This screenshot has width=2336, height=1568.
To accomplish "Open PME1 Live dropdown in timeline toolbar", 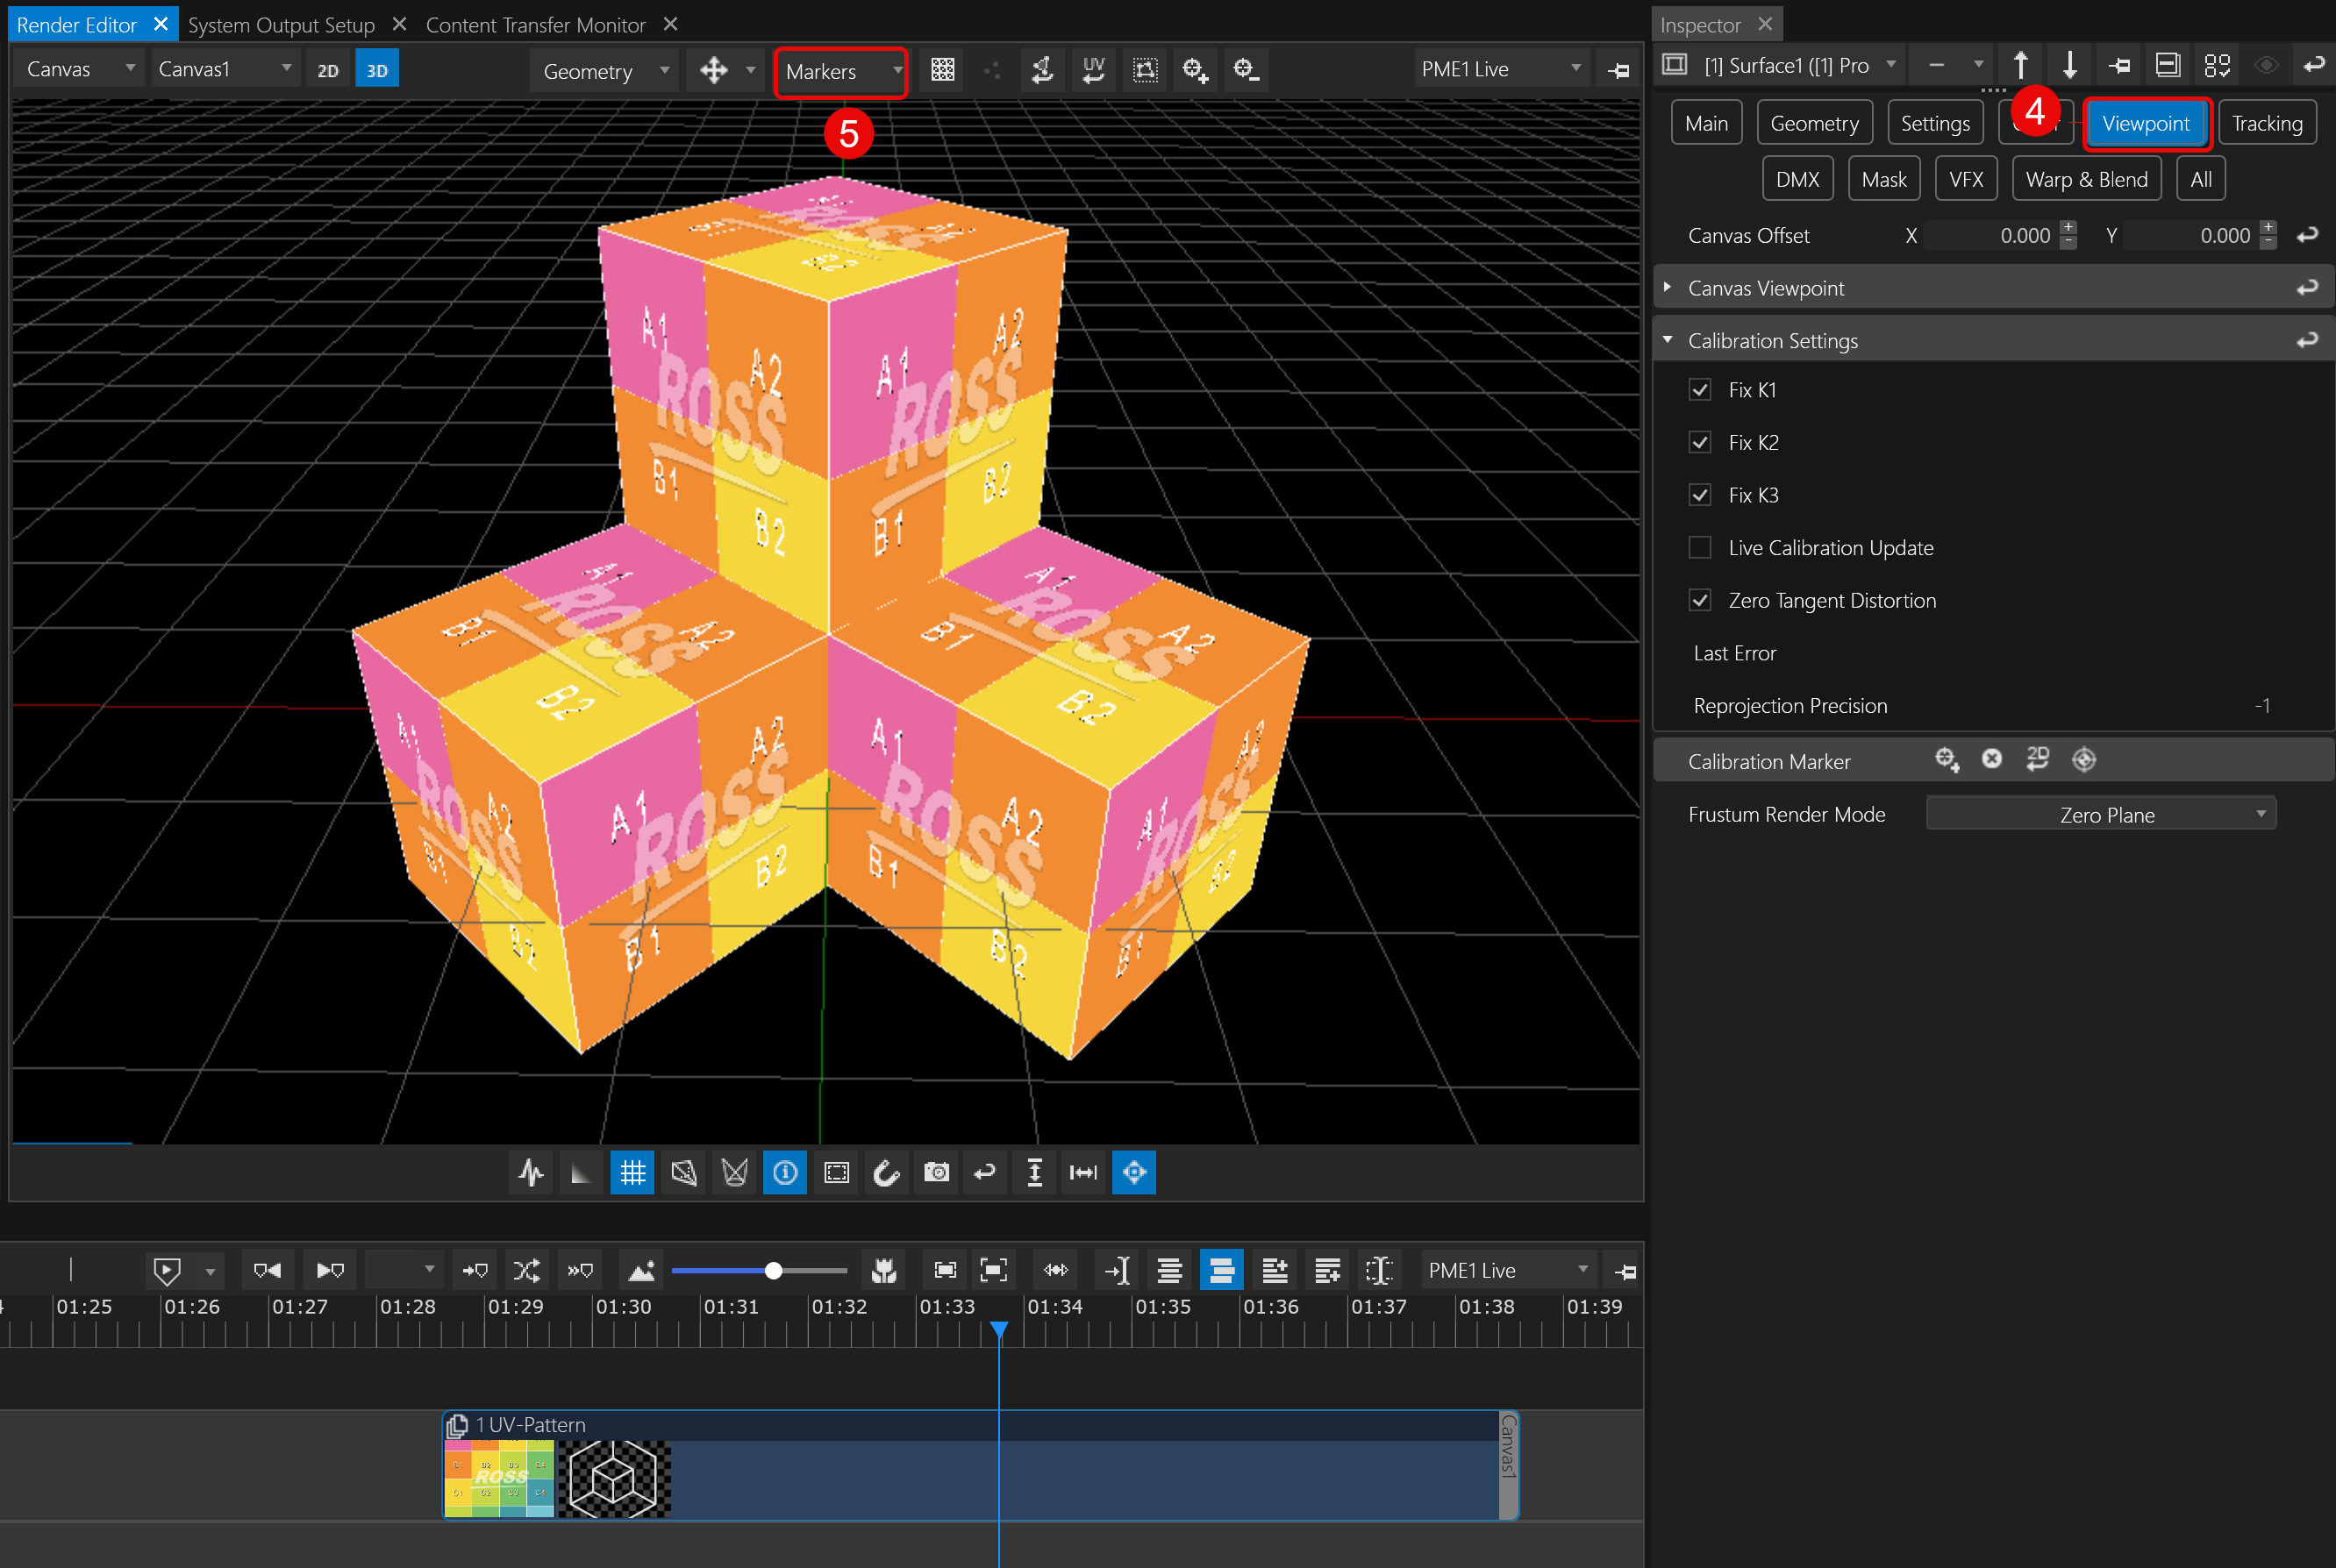I will (1508, 1270).
